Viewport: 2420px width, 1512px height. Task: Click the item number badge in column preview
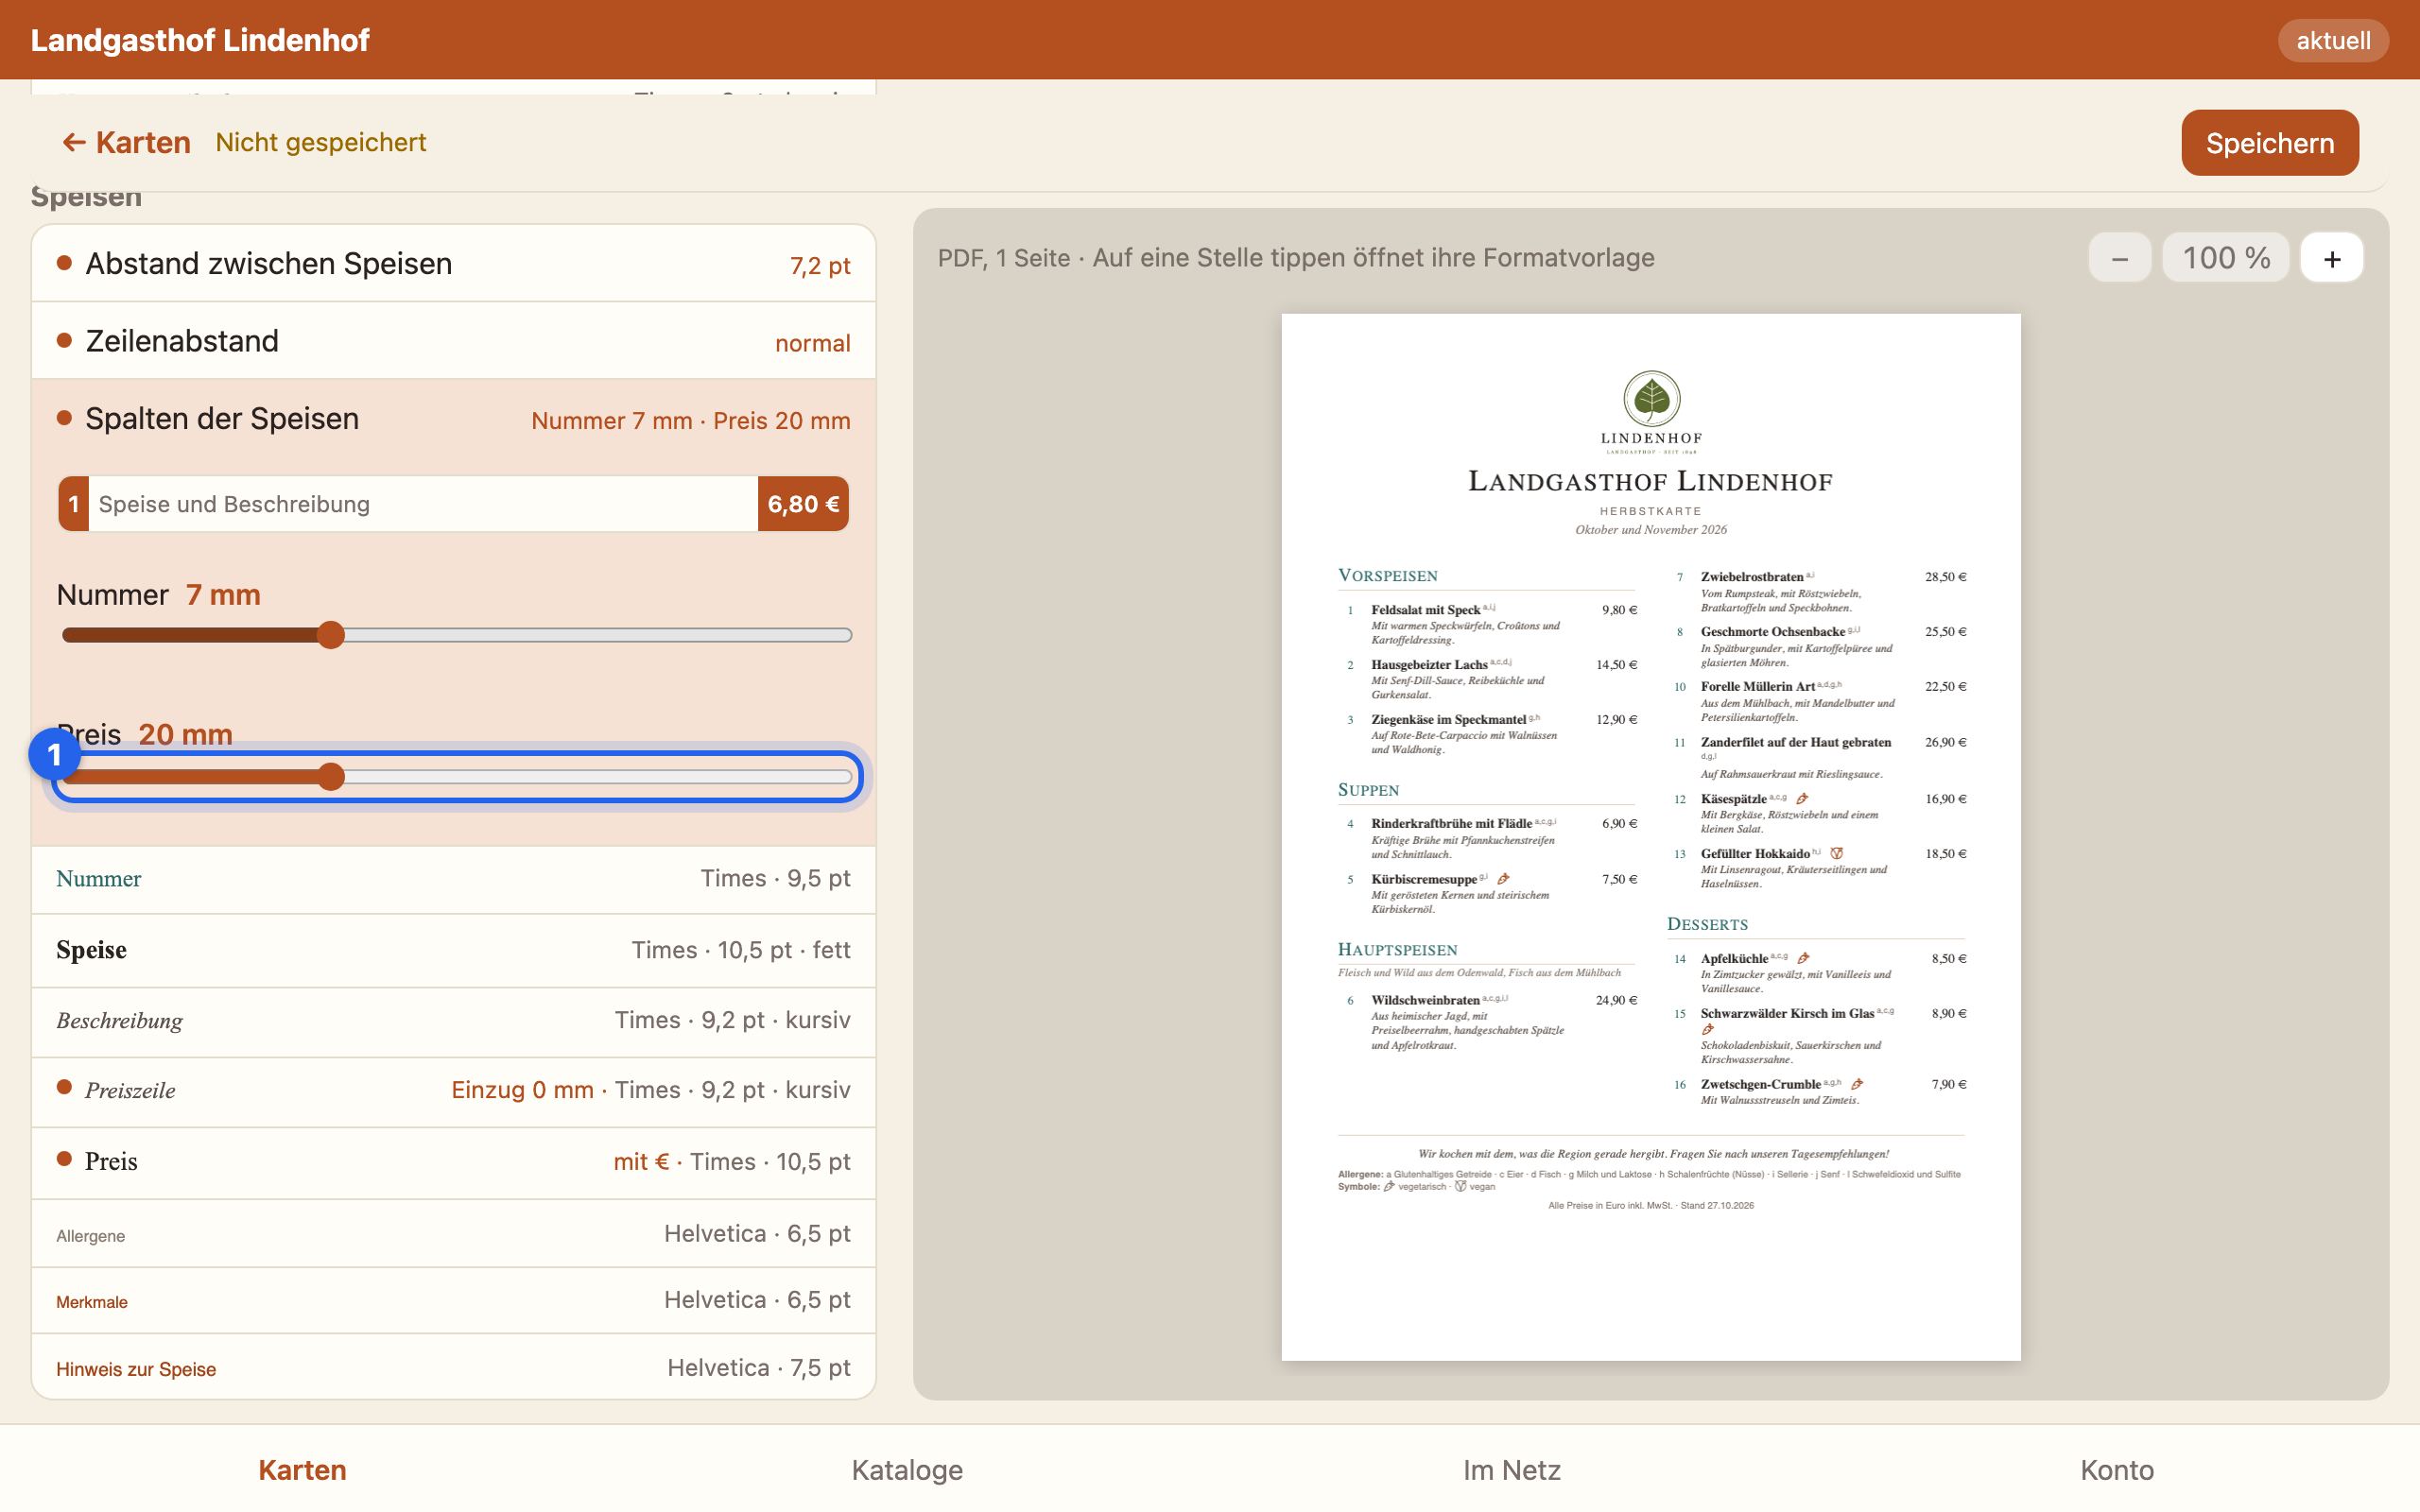(x=74, y=504)
